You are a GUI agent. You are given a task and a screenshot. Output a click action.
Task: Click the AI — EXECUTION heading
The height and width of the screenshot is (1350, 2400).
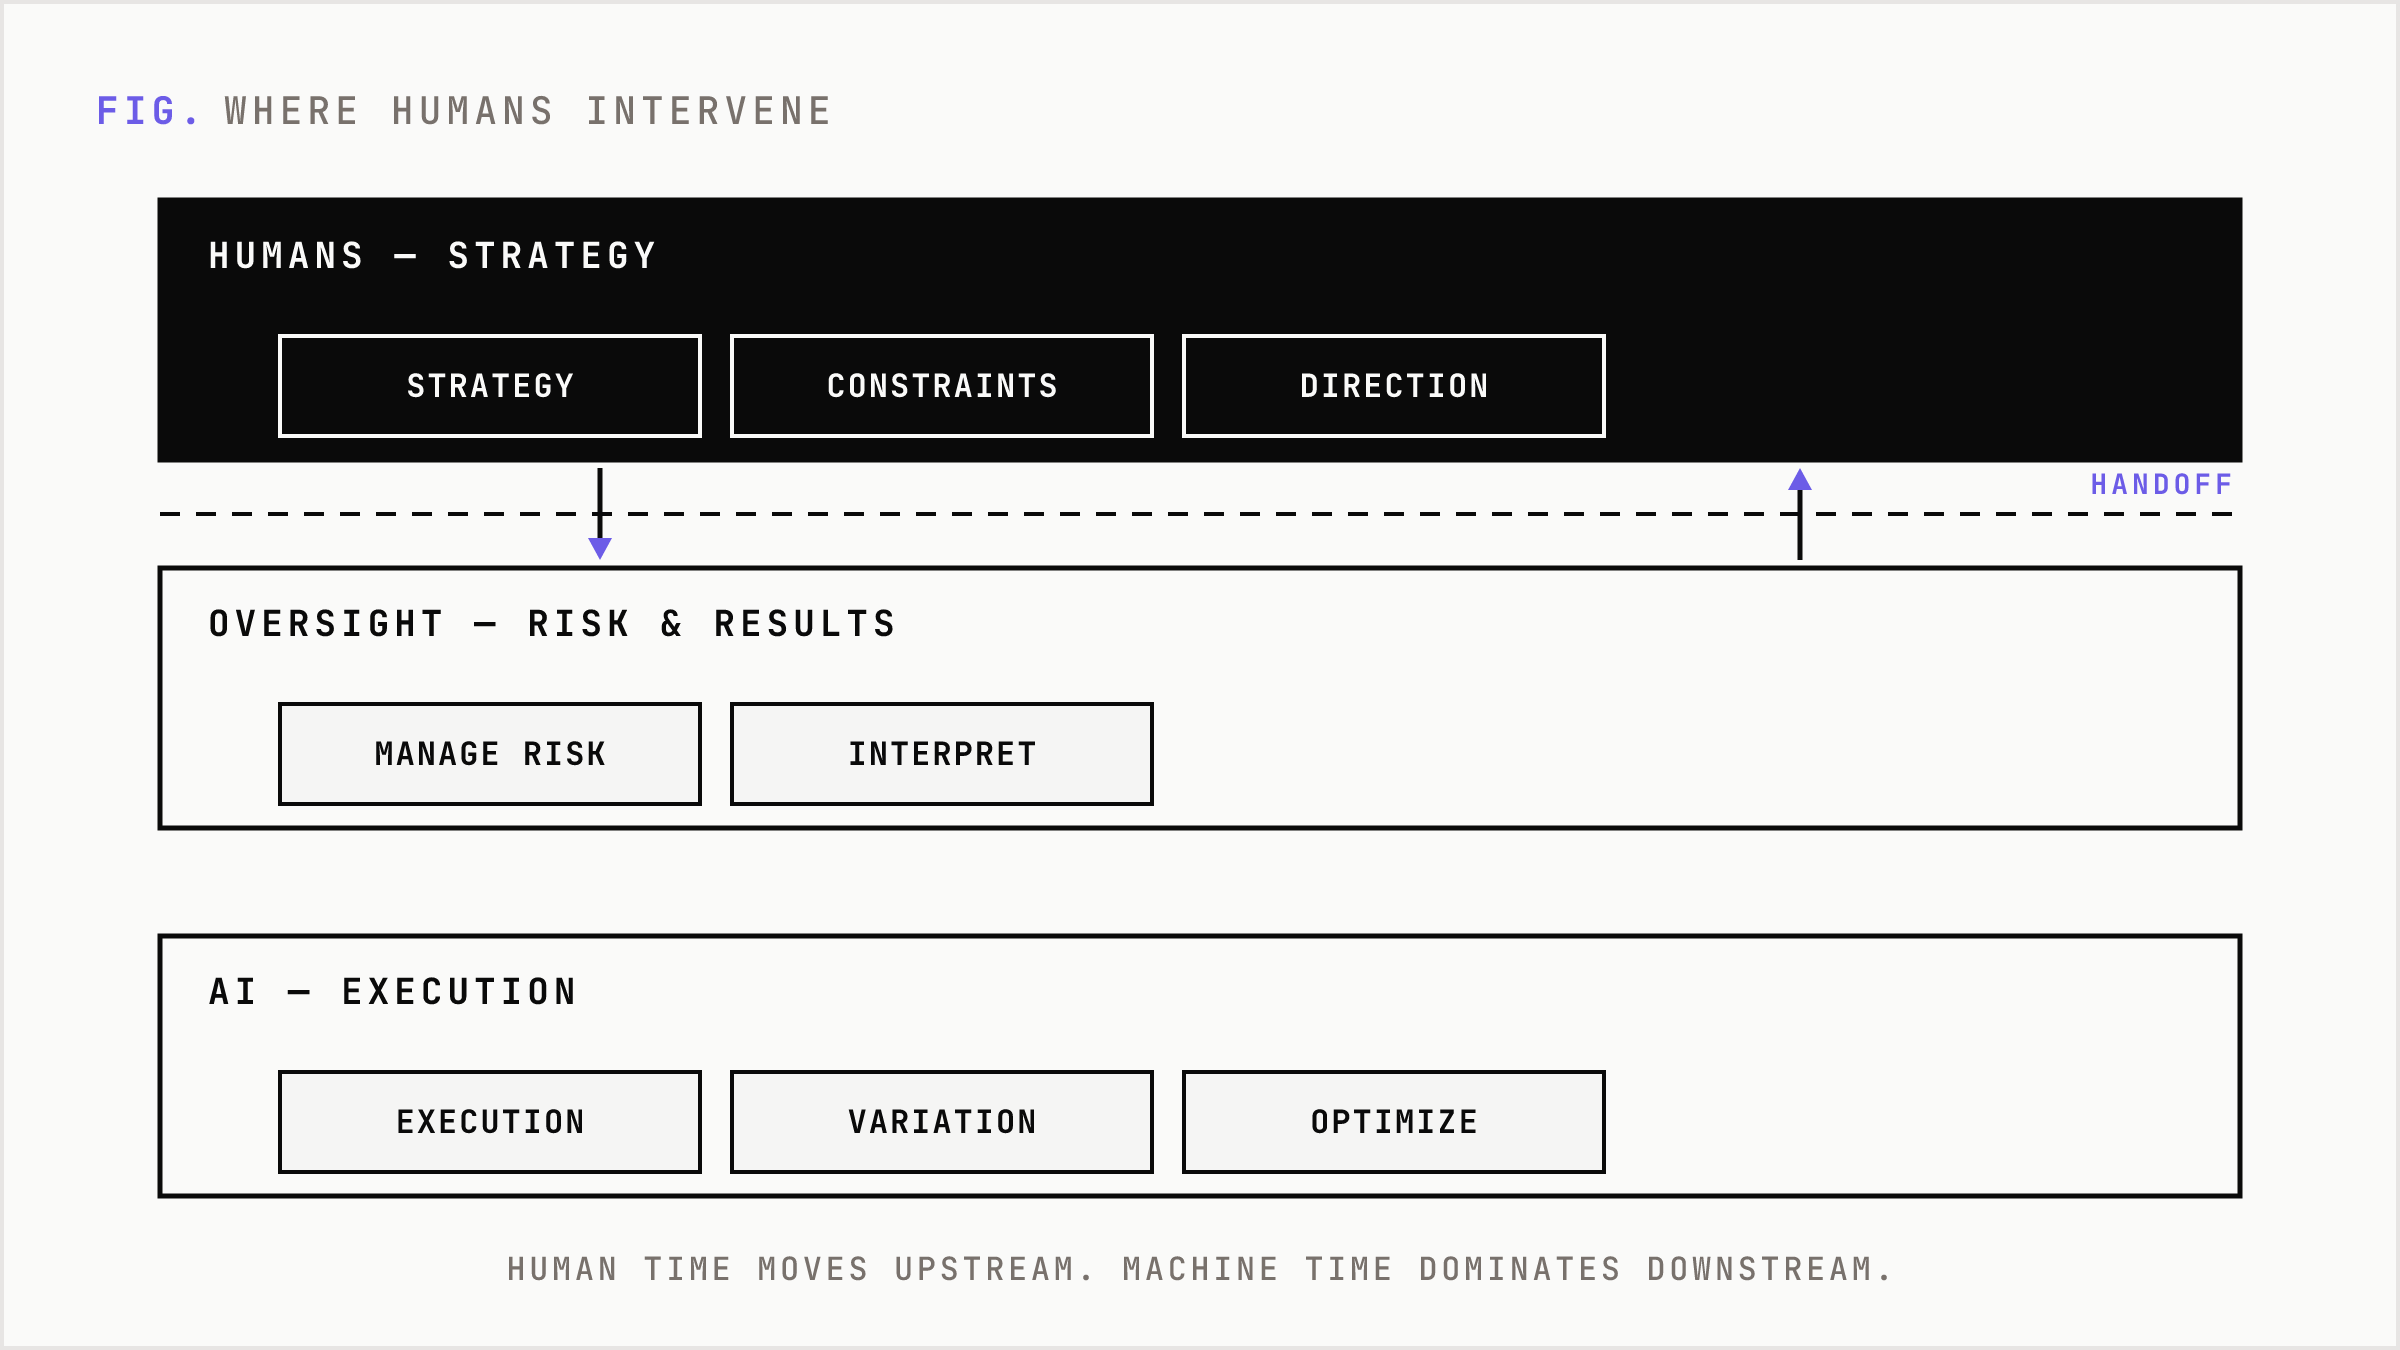[393, 992]
